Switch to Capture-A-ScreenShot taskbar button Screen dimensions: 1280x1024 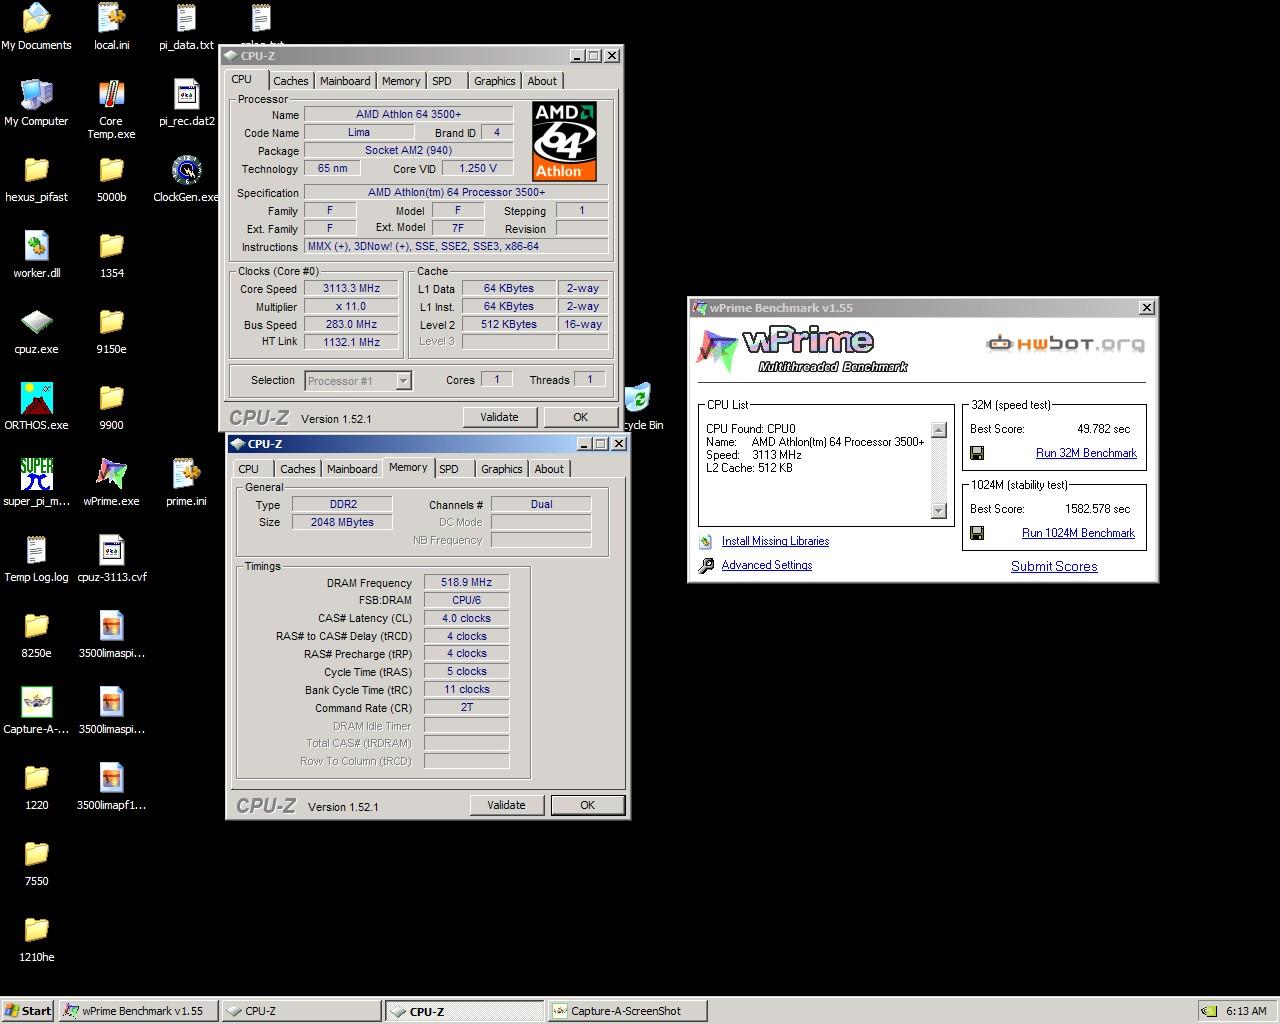627,1011
